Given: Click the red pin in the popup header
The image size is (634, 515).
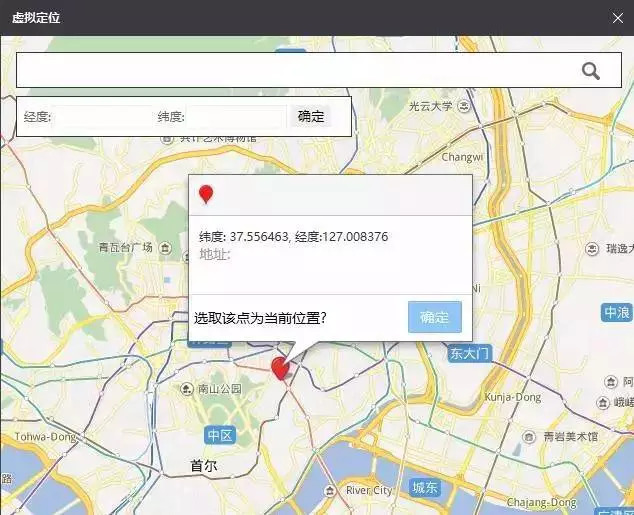Looking at the screenshot, I should point(206,194).
